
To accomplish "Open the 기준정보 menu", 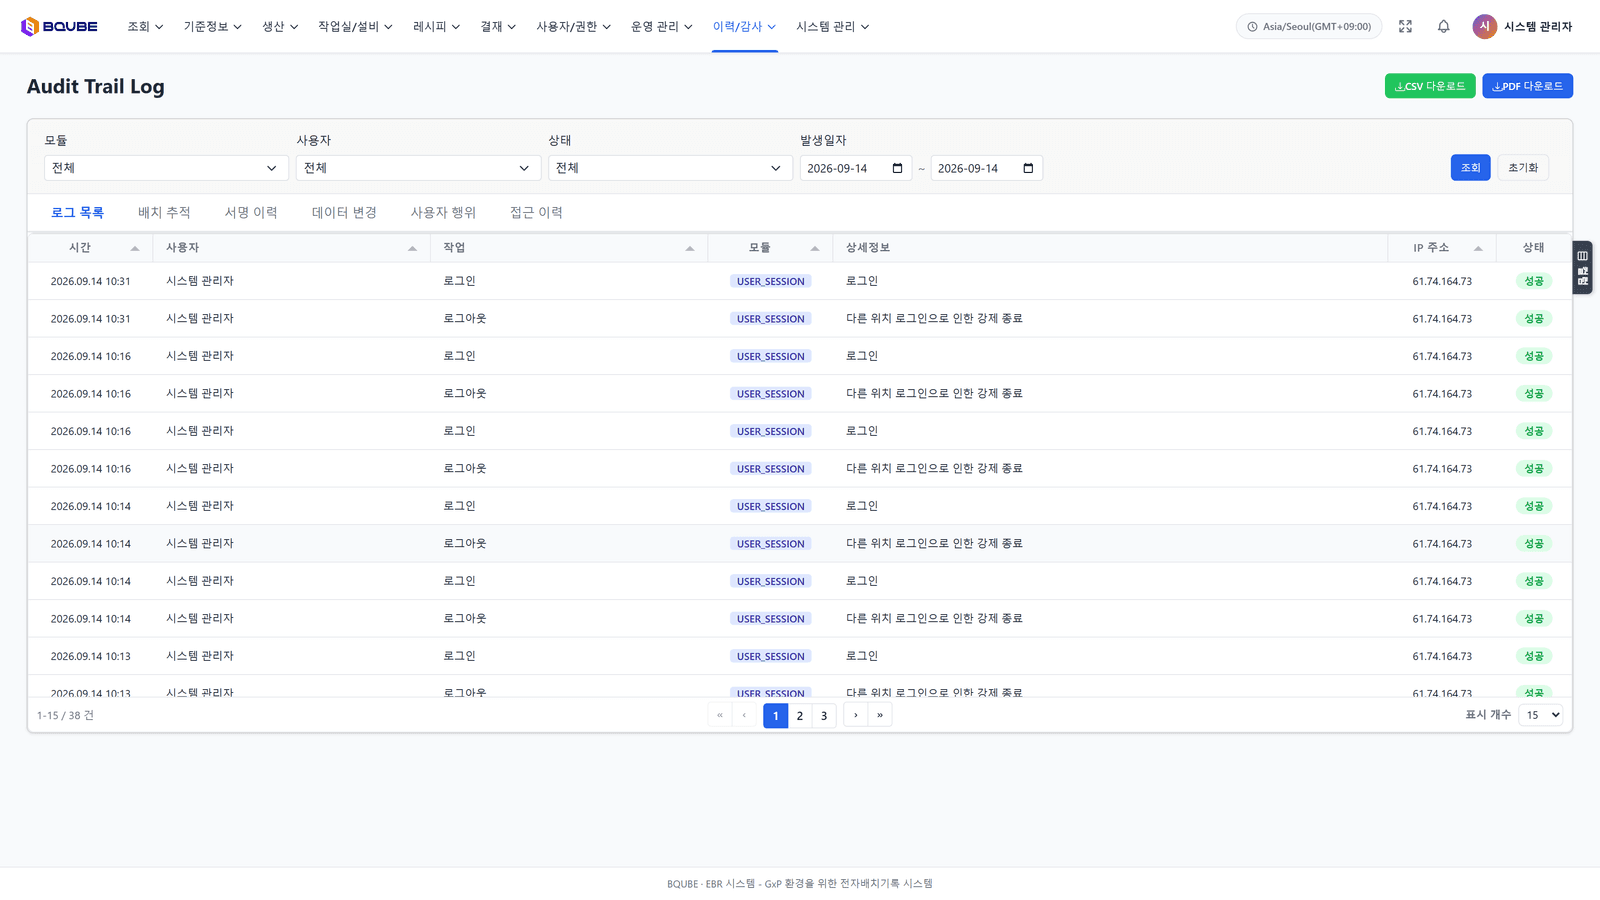I will (213, 27).
